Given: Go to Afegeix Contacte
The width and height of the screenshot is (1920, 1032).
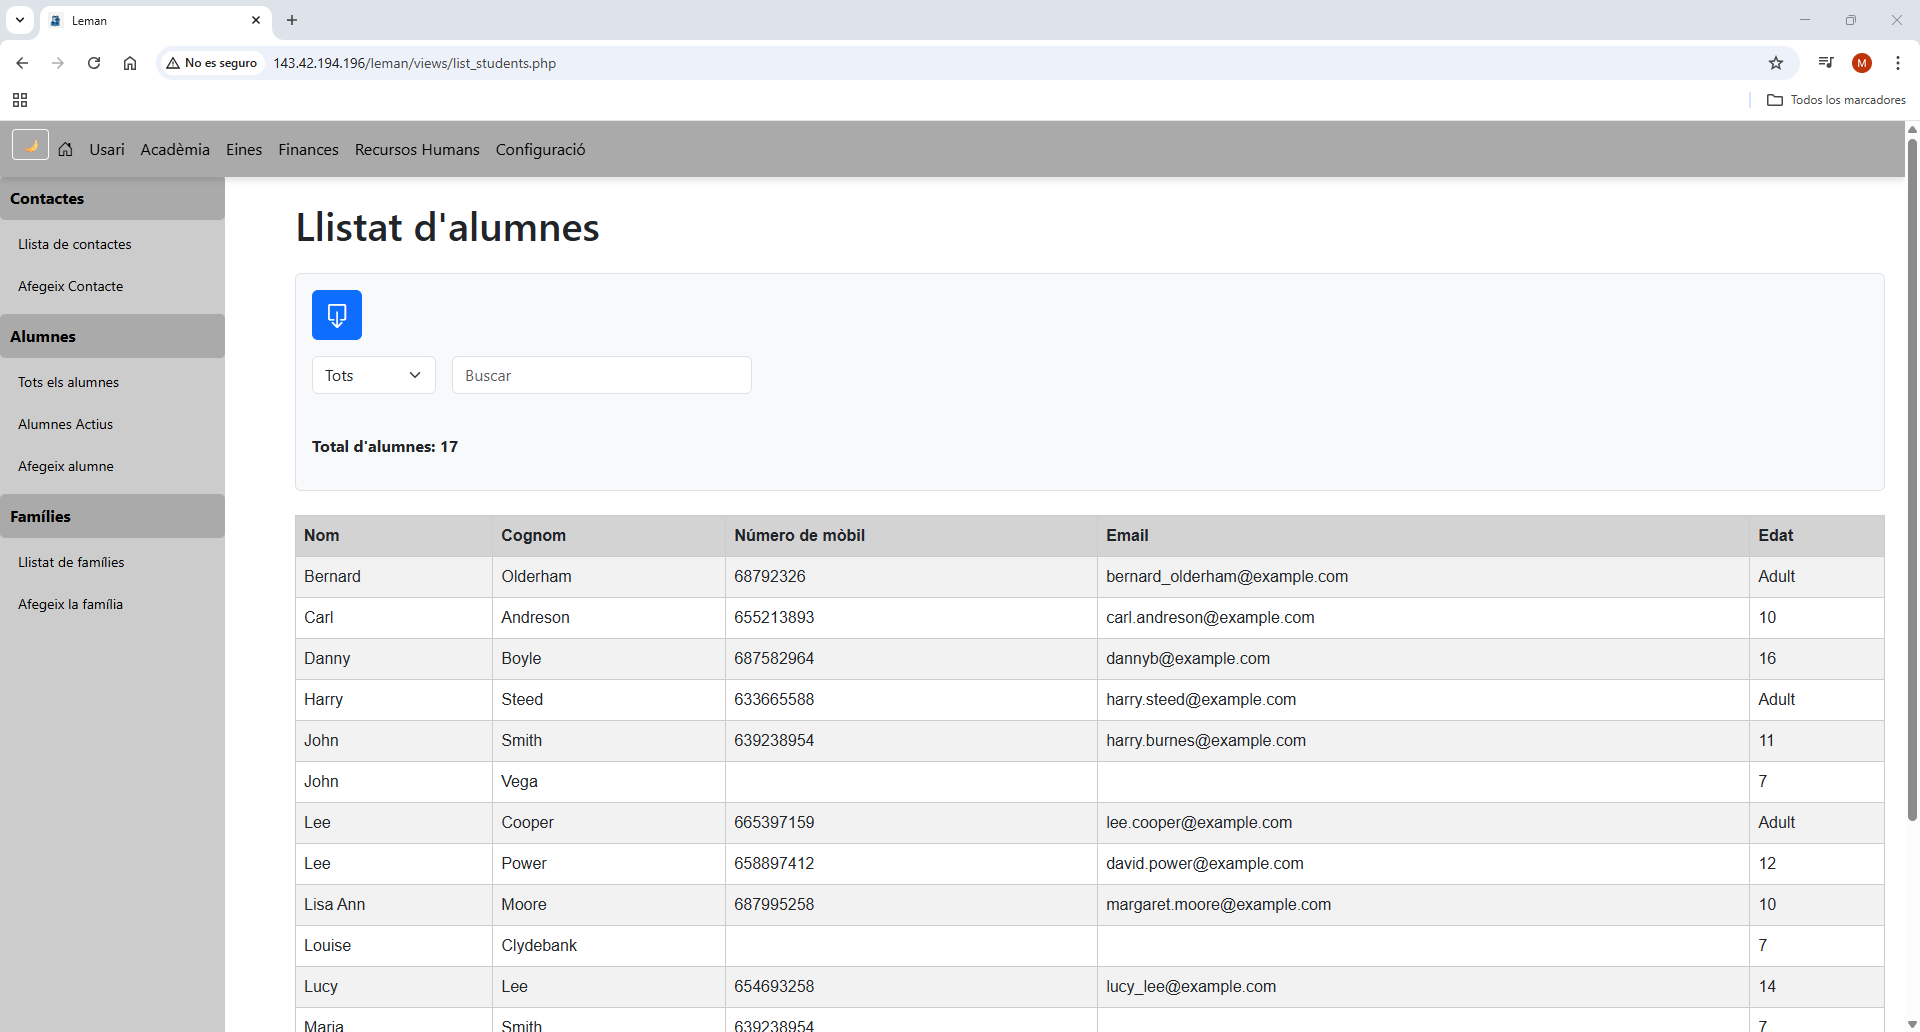Looking at the screenshot, I should coord(71,286).
